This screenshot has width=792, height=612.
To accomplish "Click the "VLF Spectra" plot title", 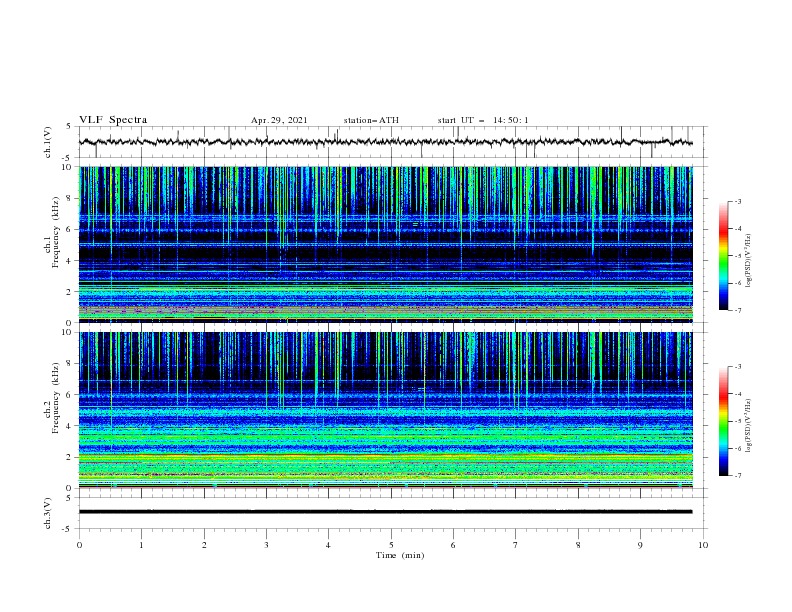I will click(x=113, y=120).
